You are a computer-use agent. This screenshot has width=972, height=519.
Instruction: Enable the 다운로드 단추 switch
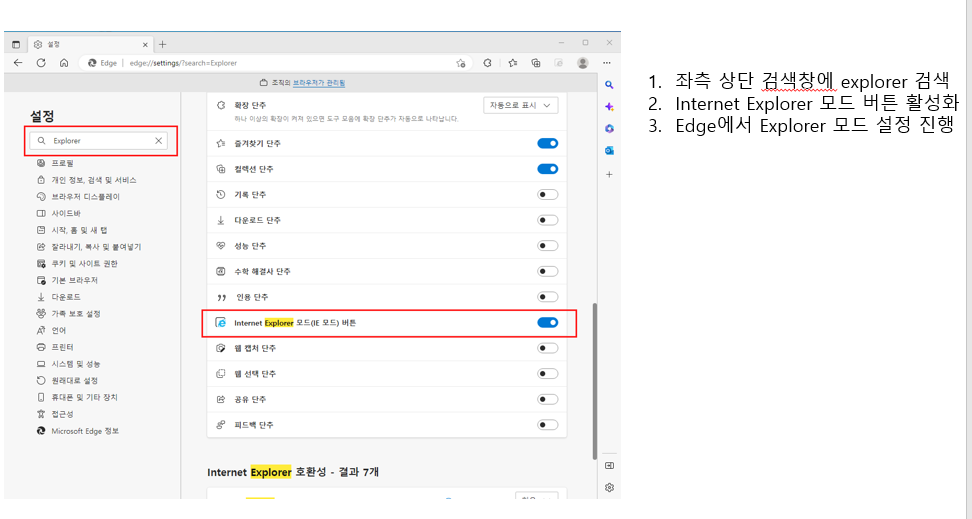[x=547, y=220]
